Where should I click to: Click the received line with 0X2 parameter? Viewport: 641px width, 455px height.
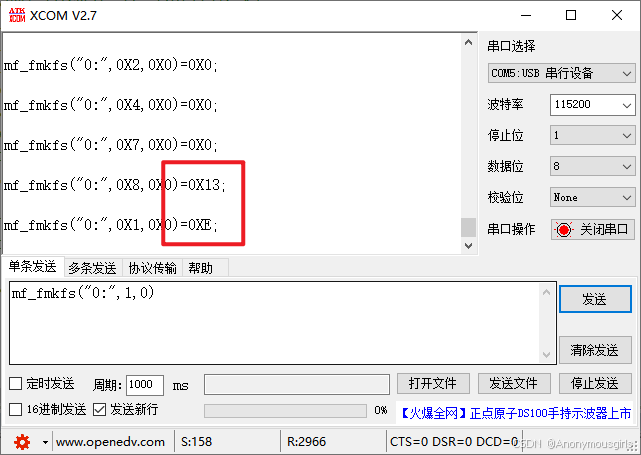pyautogui.click(x=111, y=65)
